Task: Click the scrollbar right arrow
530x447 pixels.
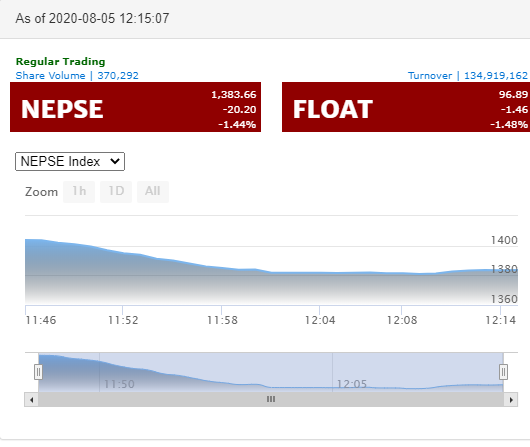Action: tap(511, 400)
